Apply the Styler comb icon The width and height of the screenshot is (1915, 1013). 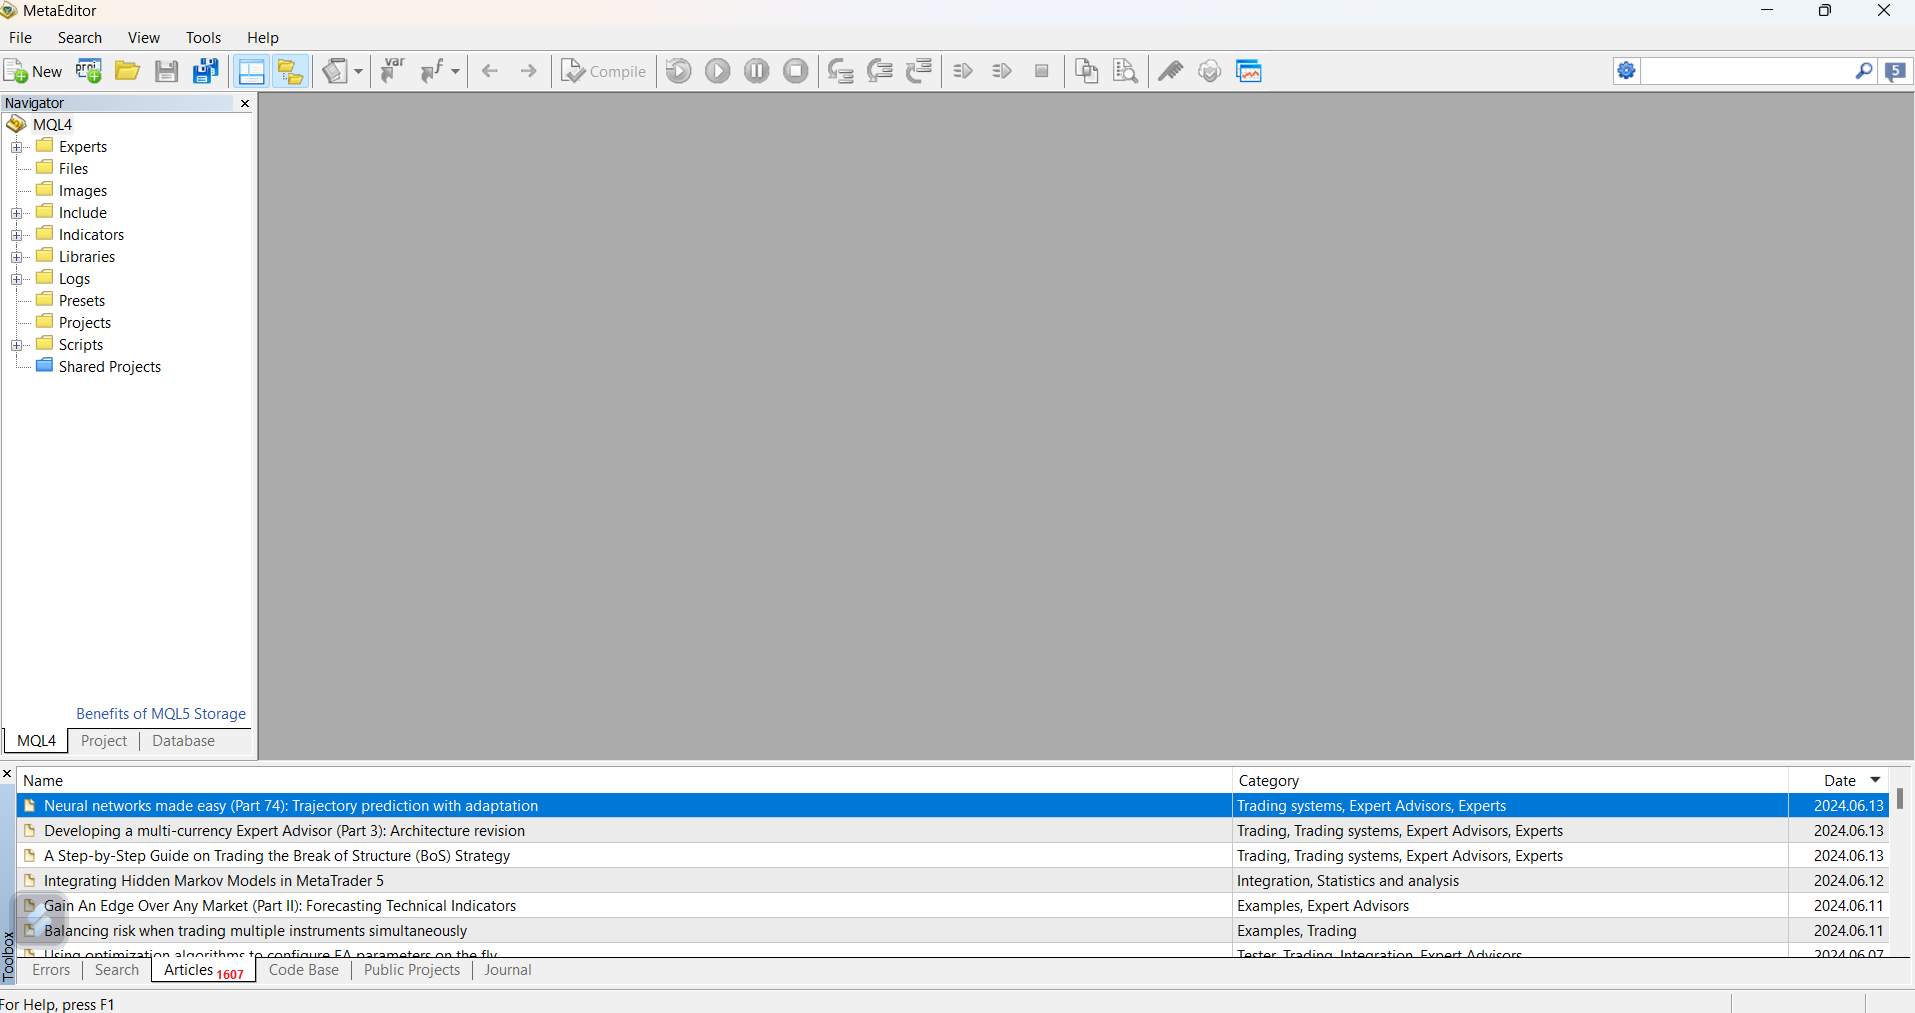(x=1170, y=71)
